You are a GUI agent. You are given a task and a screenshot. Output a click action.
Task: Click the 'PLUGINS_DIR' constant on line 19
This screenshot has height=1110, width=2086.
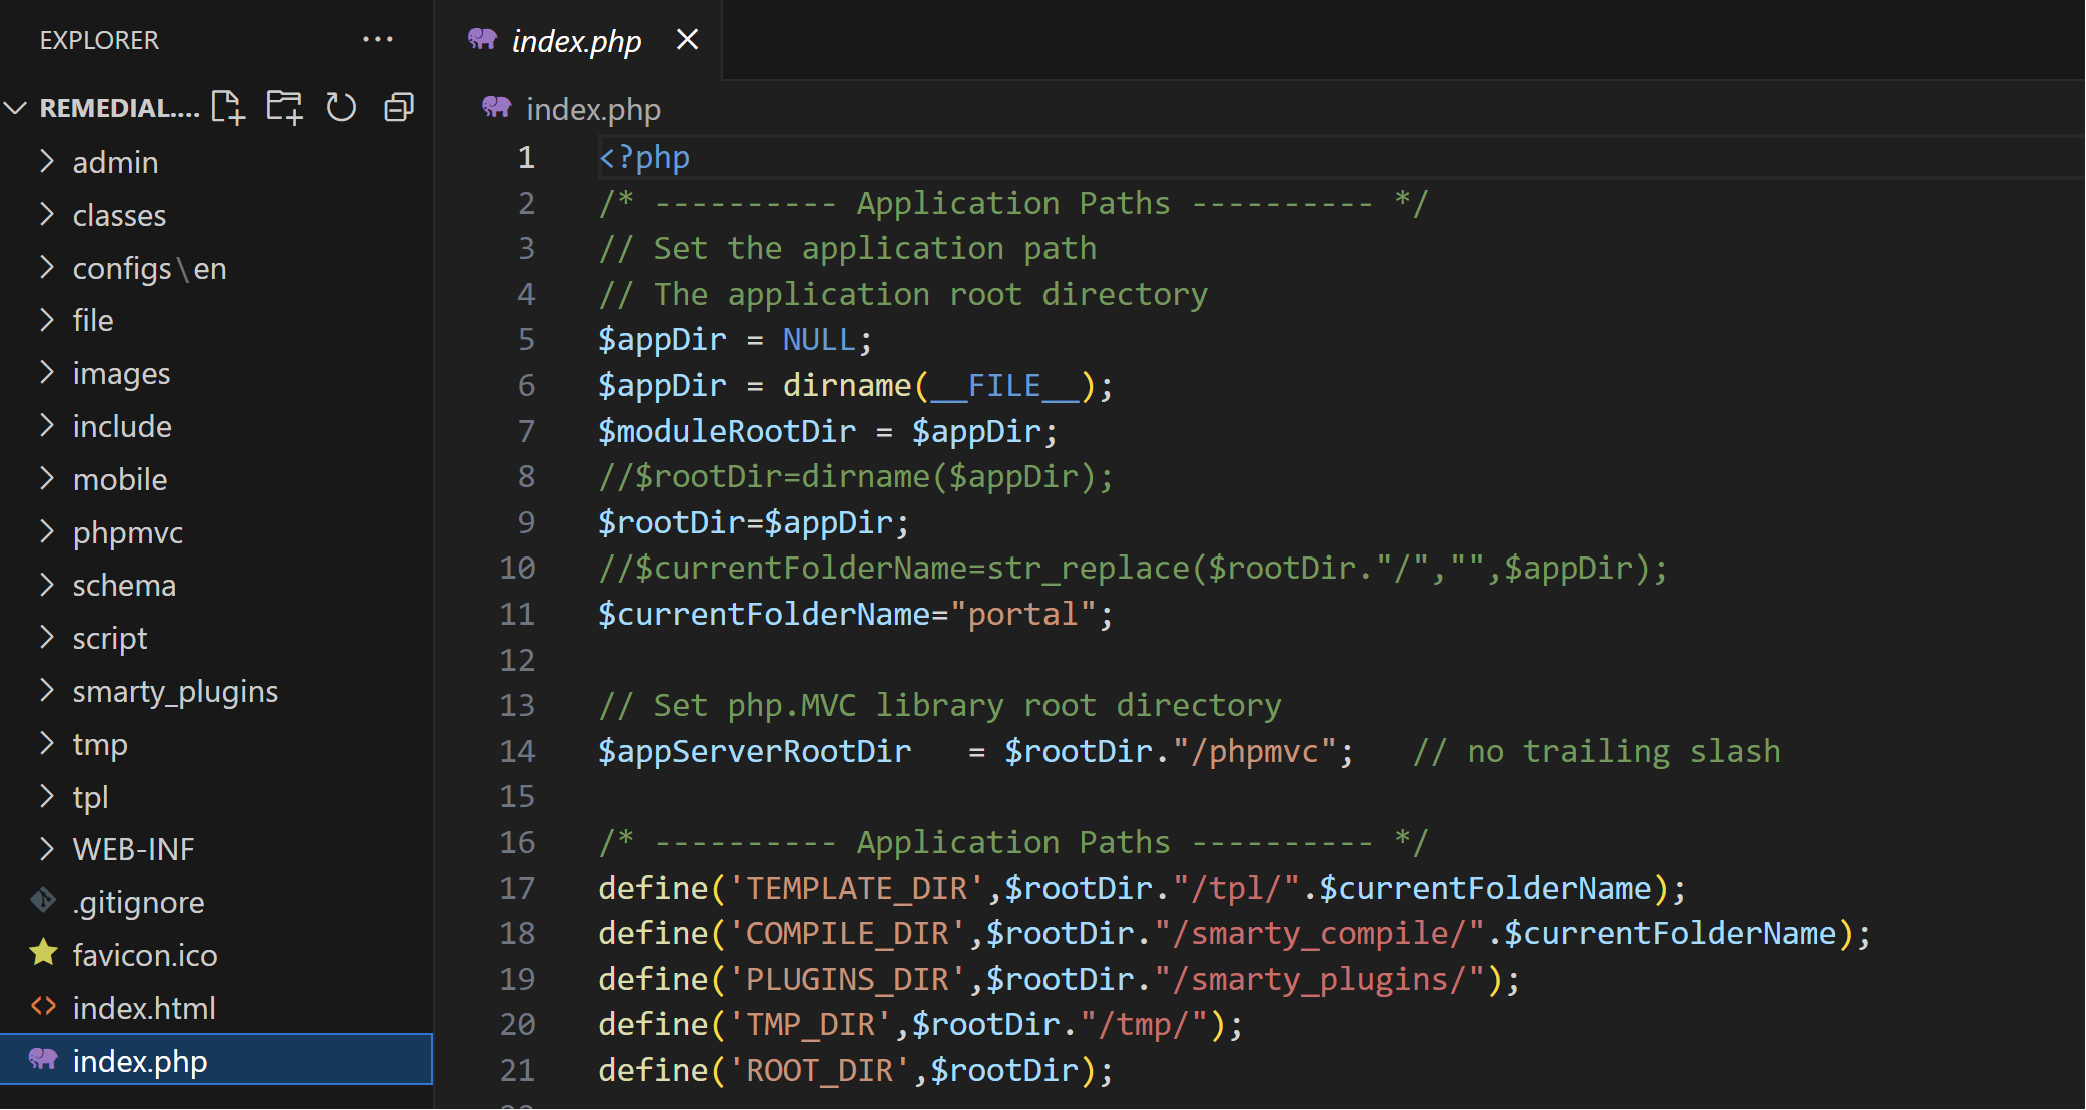point(847,979)
